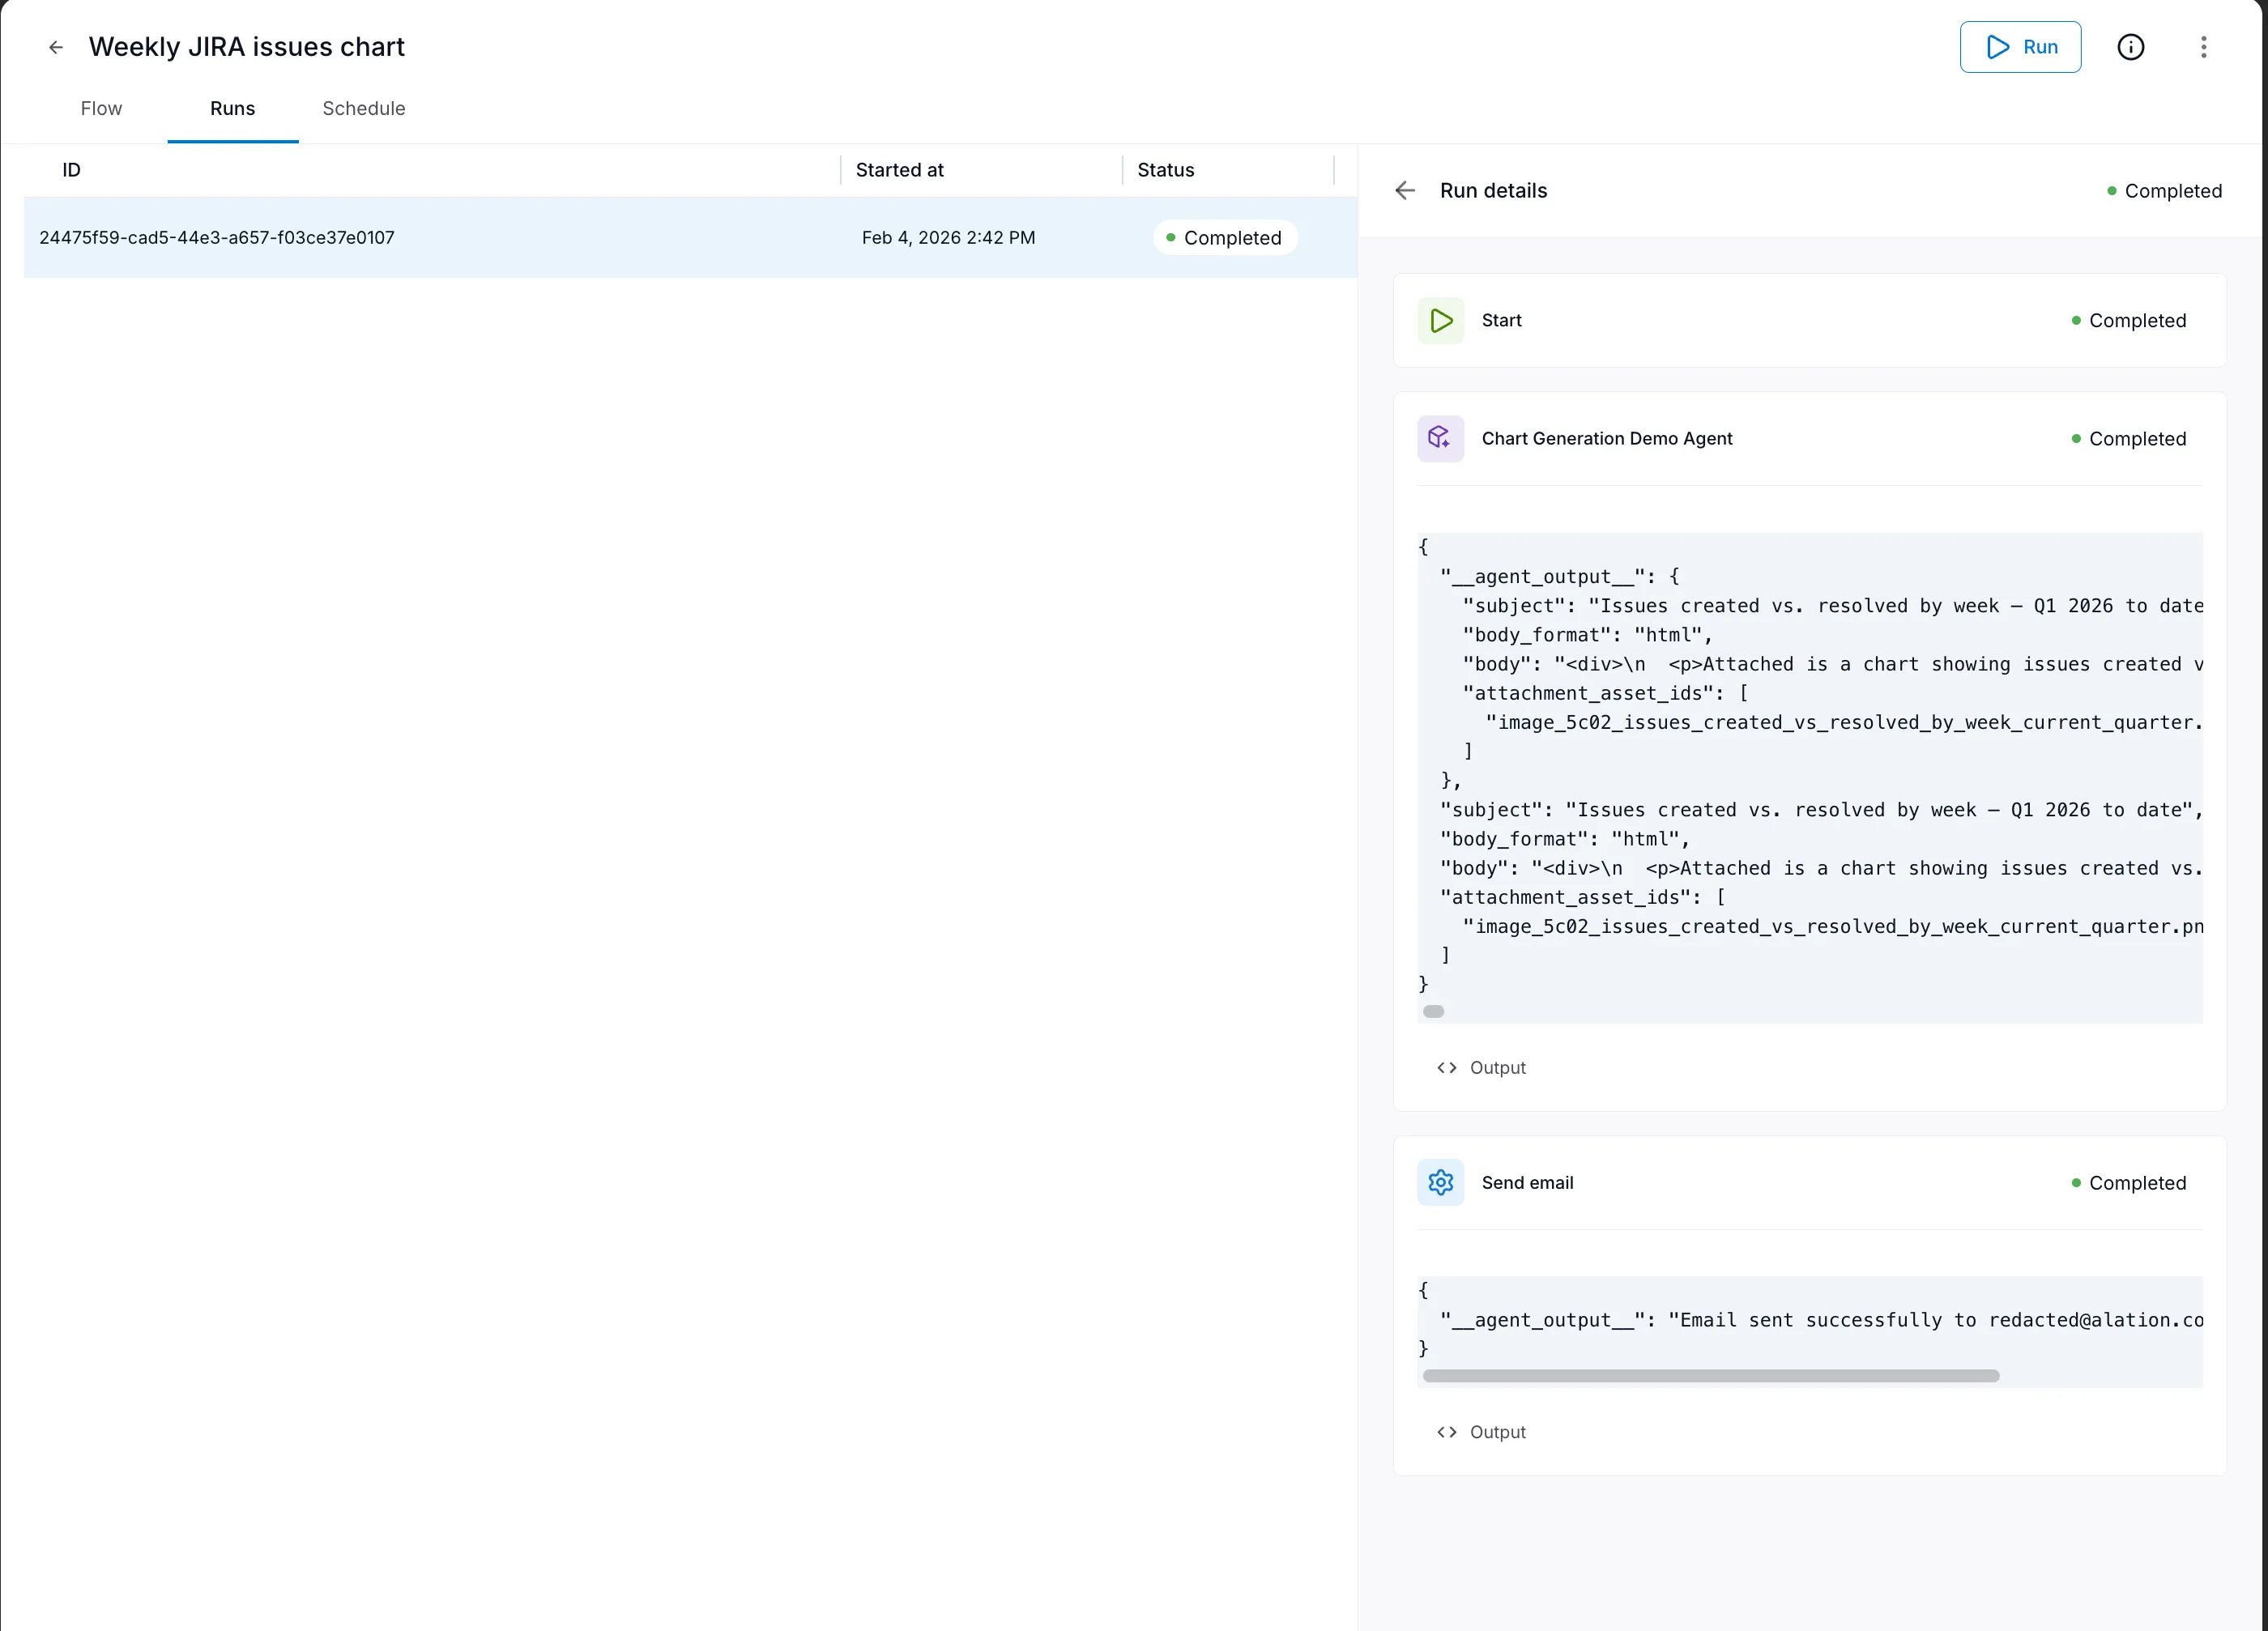
Task: Select the run starting with 24475f59
Action: [x=217, y=237]
